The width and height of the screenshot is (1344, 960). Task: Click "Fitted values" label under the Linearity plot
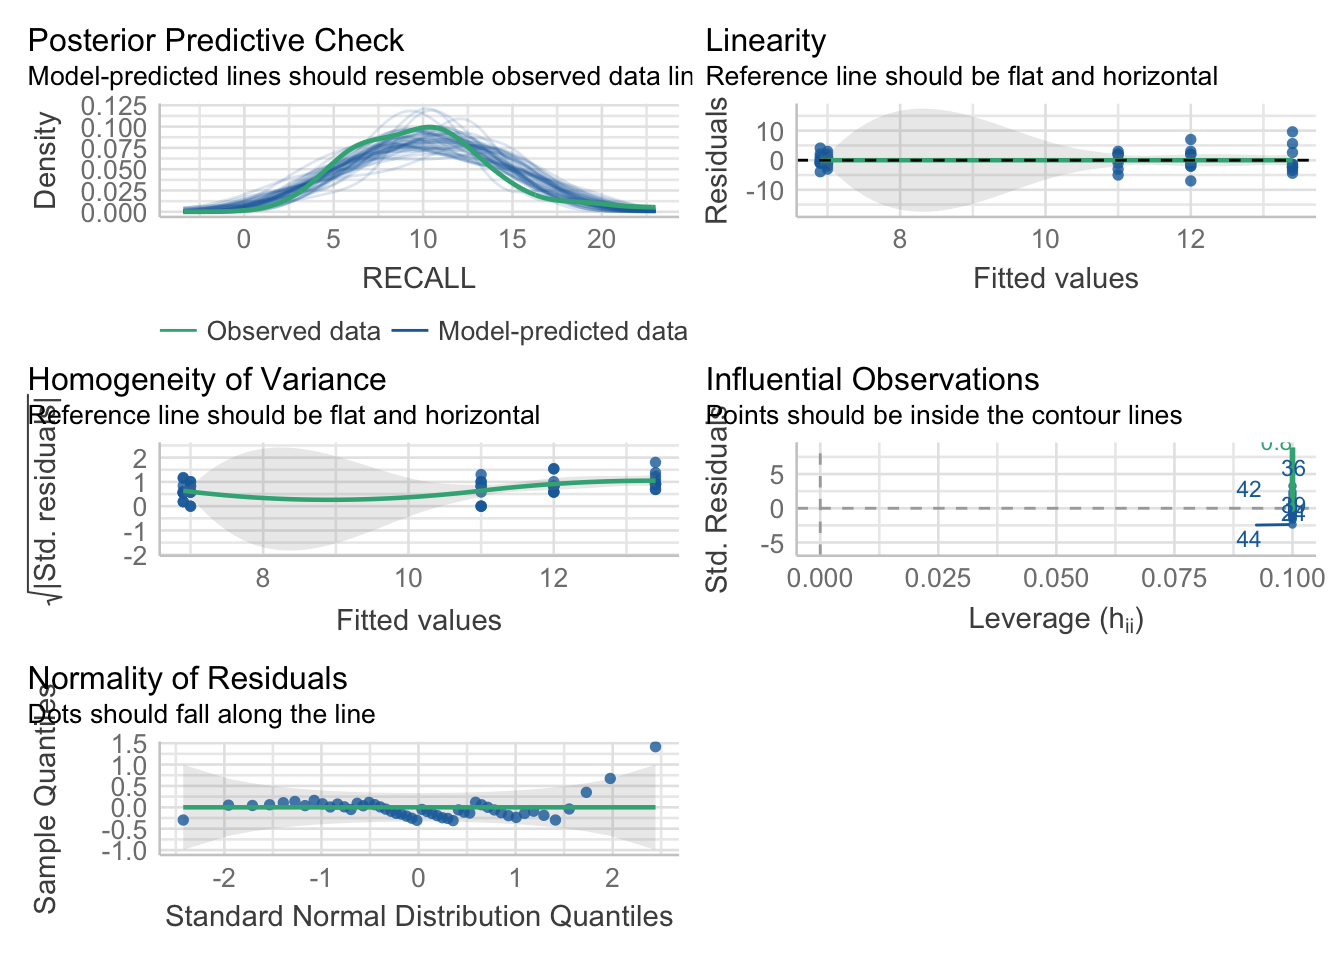(x=1055, y=278)
